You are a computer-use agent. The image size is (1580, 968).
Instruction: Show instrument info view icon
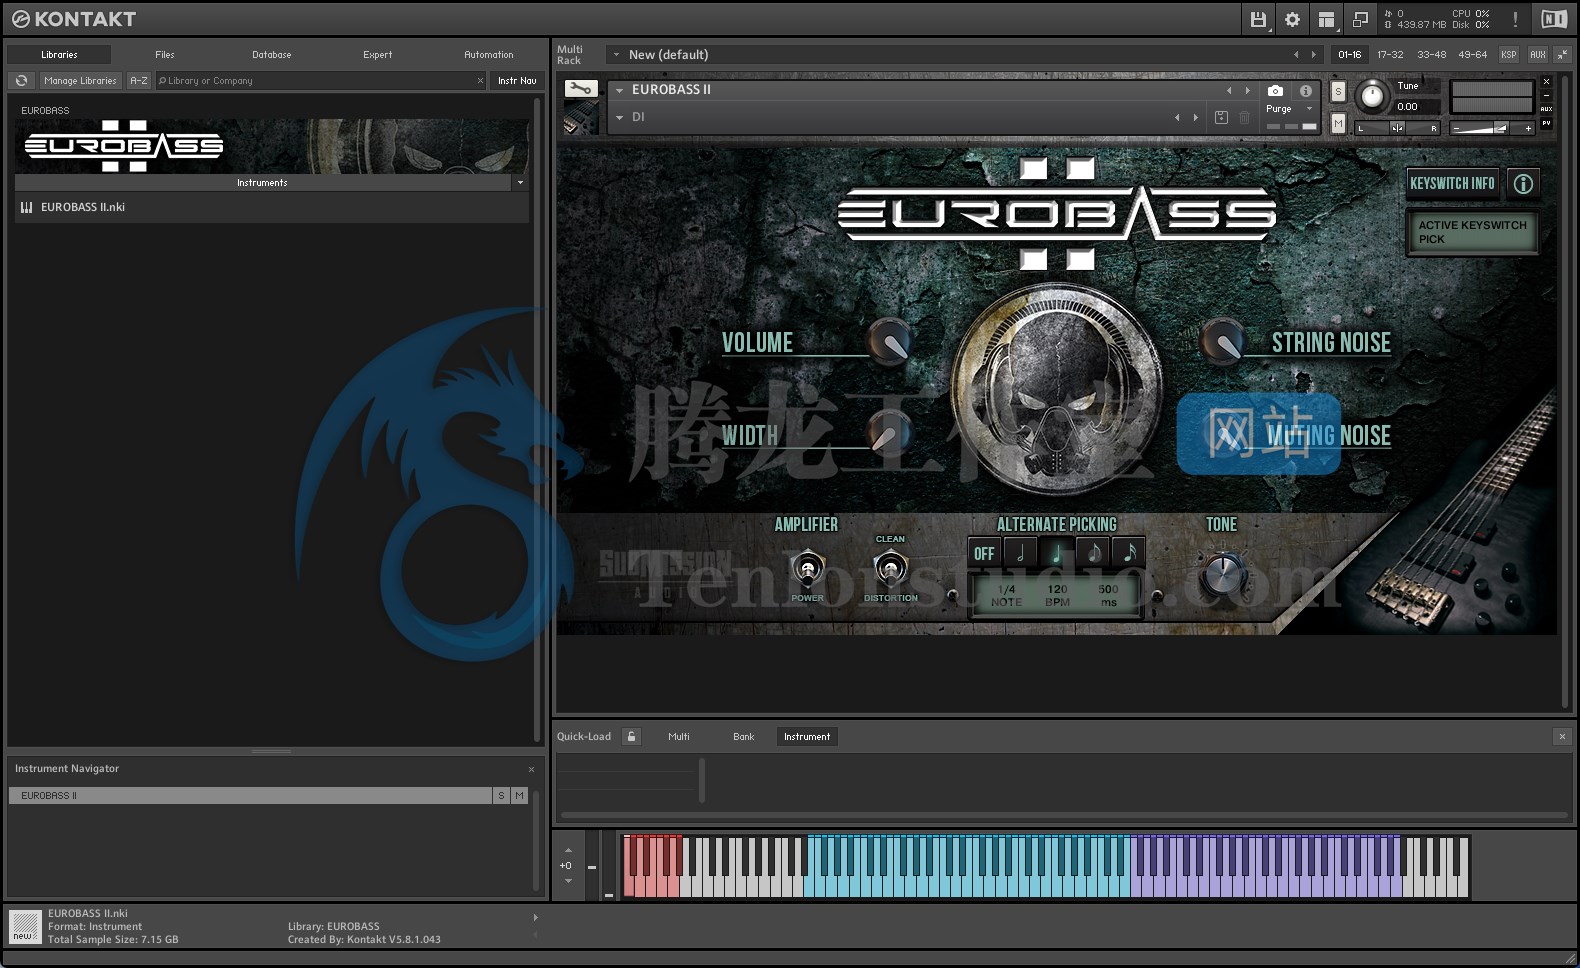pyautogui.click(x=1305, y=90)
